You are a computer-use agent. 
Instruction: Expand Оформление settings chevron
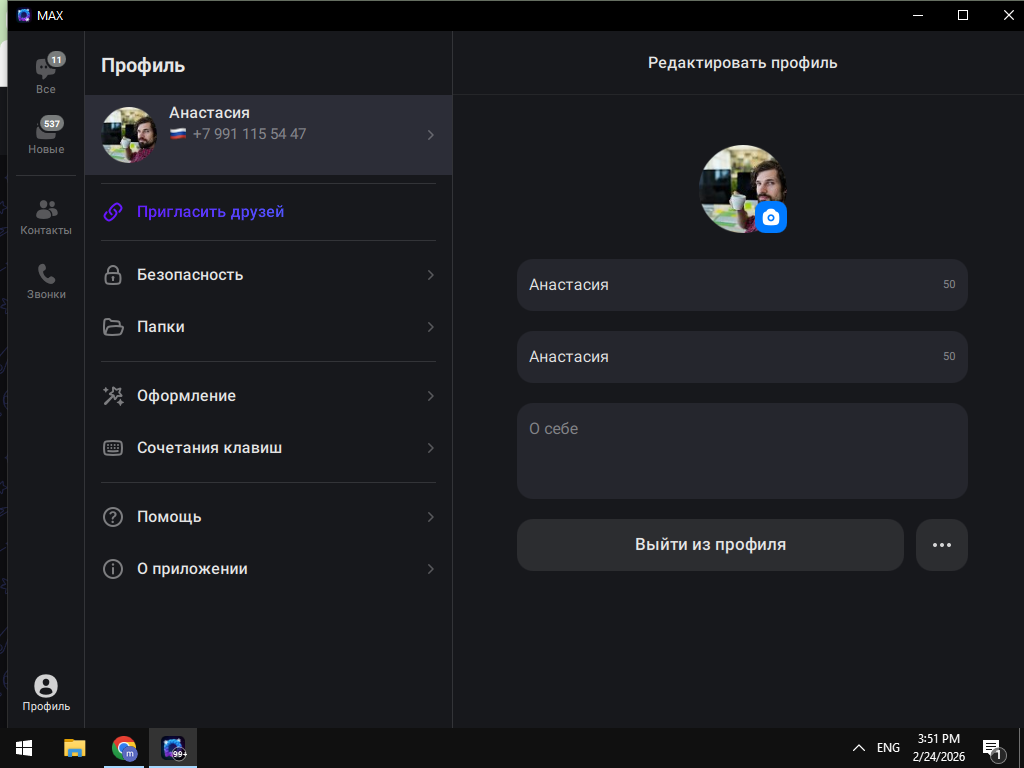(430, 396)
